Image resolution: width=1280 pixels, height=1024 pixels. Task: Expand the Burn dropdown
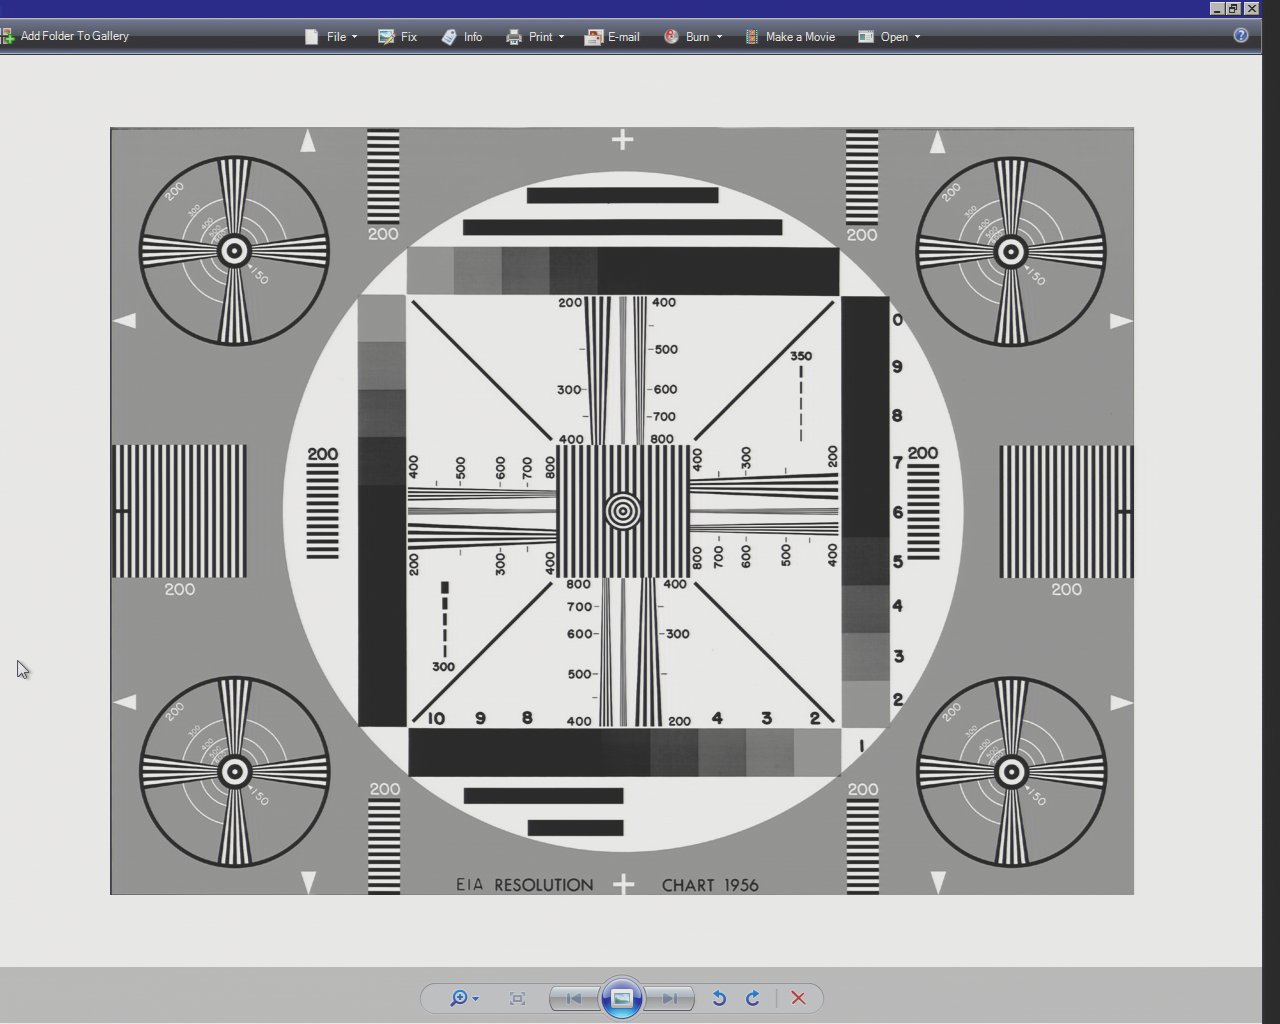(692, 37)
